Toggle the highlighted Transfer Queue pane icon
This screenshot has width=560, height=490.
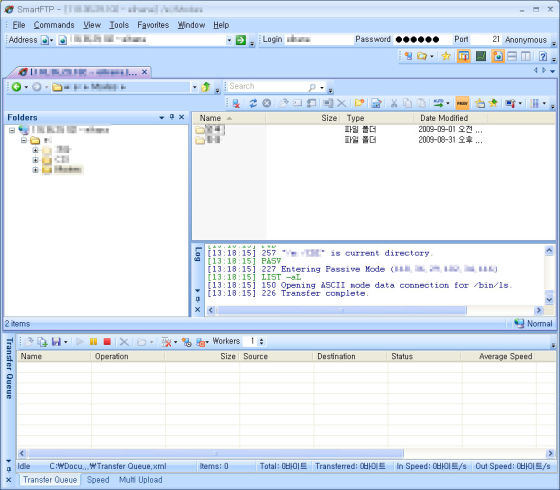[x=464, y=56]
